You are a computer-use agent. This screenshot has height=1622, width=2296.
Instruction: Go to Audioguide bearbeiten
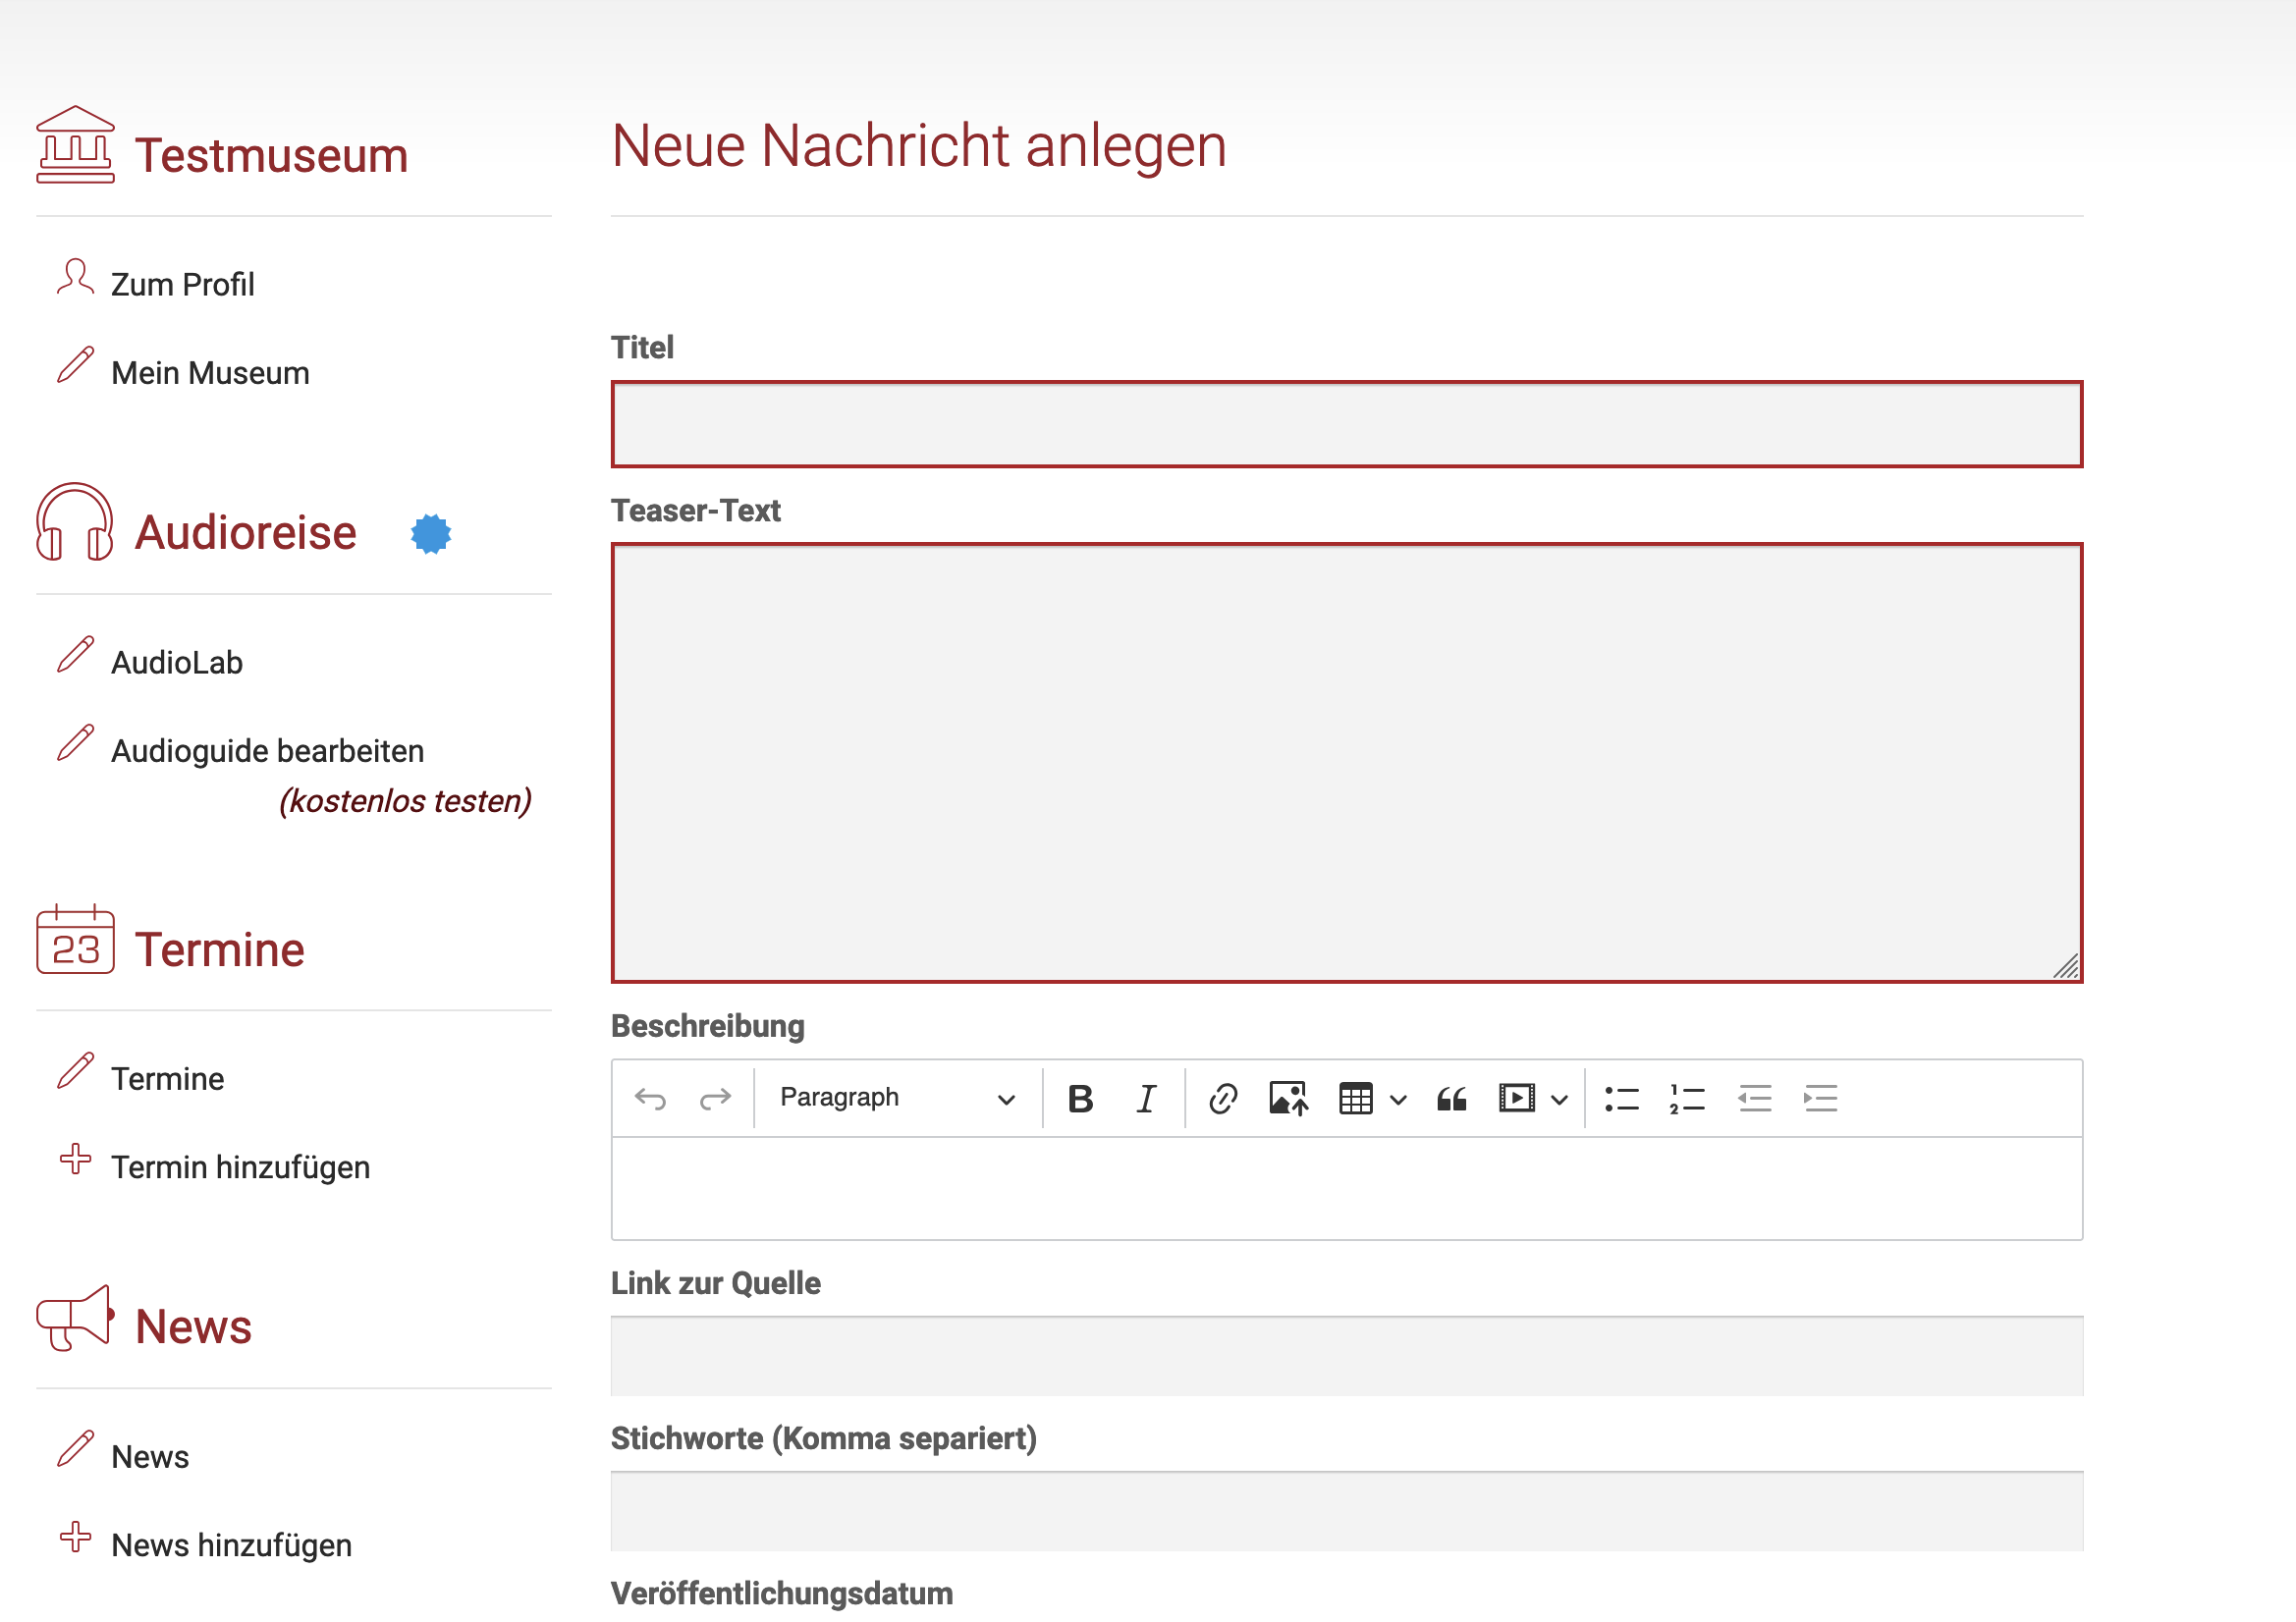coord(267,751)
